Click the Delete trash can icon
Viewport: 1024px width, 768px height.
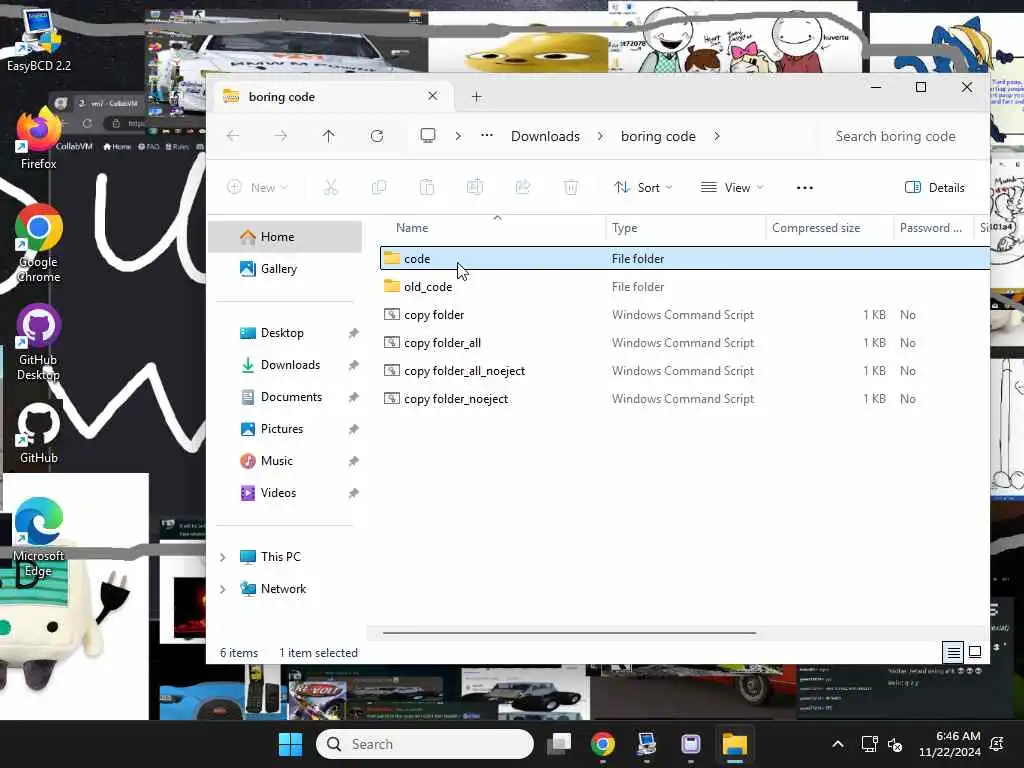(571, 187)
